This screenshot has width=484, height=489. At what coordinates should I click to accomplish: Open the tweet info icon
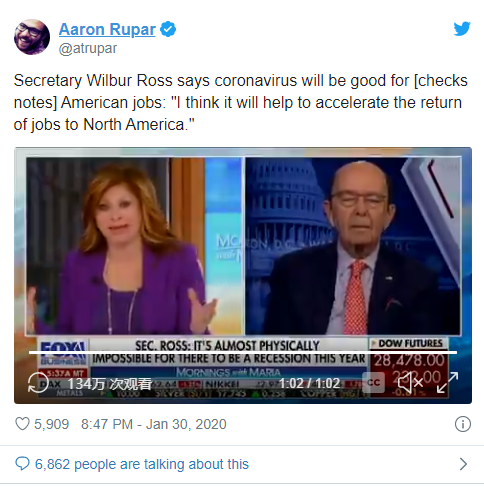[463, 424]
